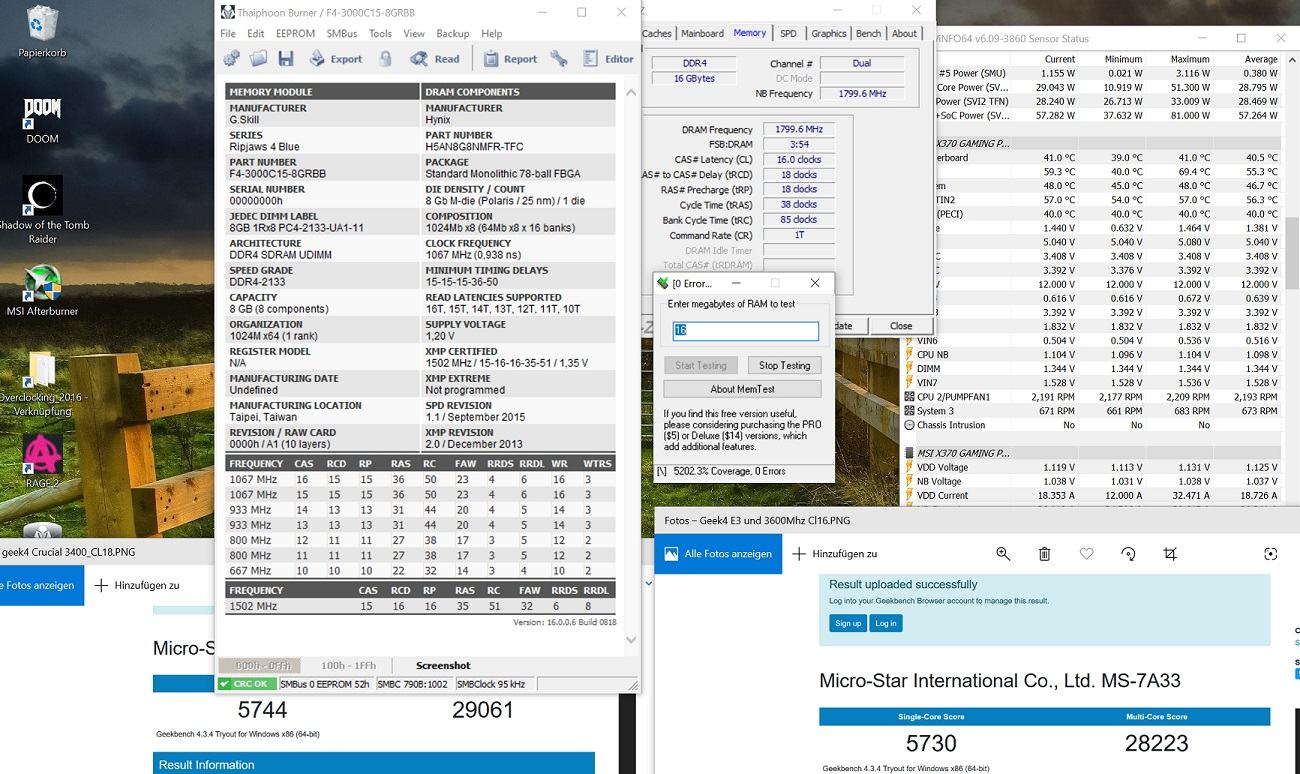Screen dimensions: 1300x774
Task: Click Hinzufügen zu in right Fotos window
Action: (x=835, y=554)
